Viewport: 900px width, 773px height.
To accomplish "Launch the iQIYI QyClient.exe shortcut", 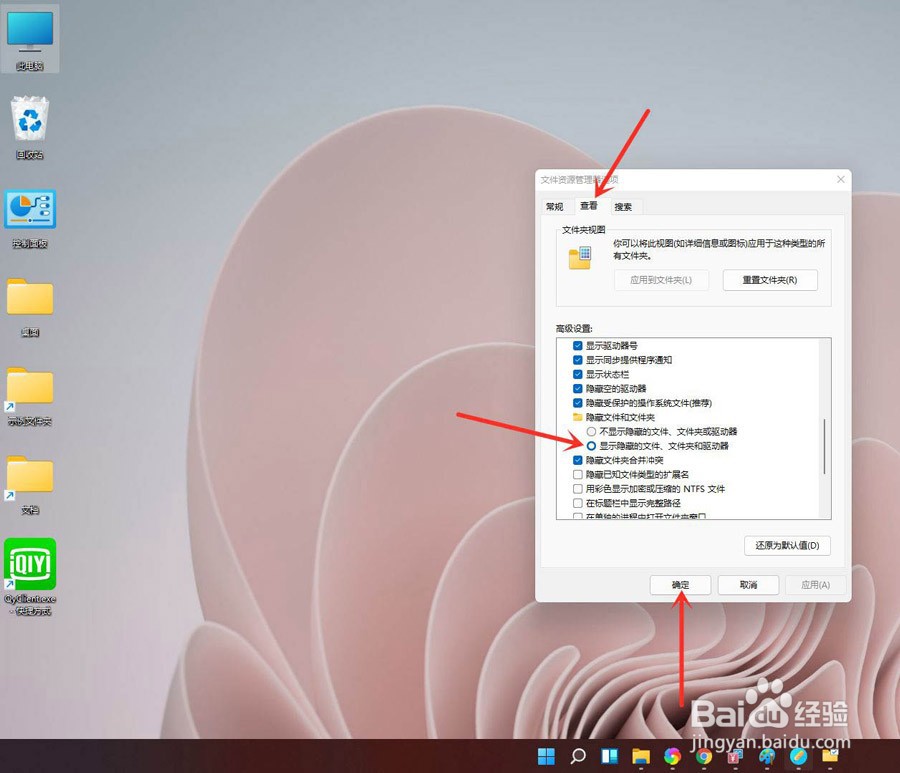I will [30, 576].
